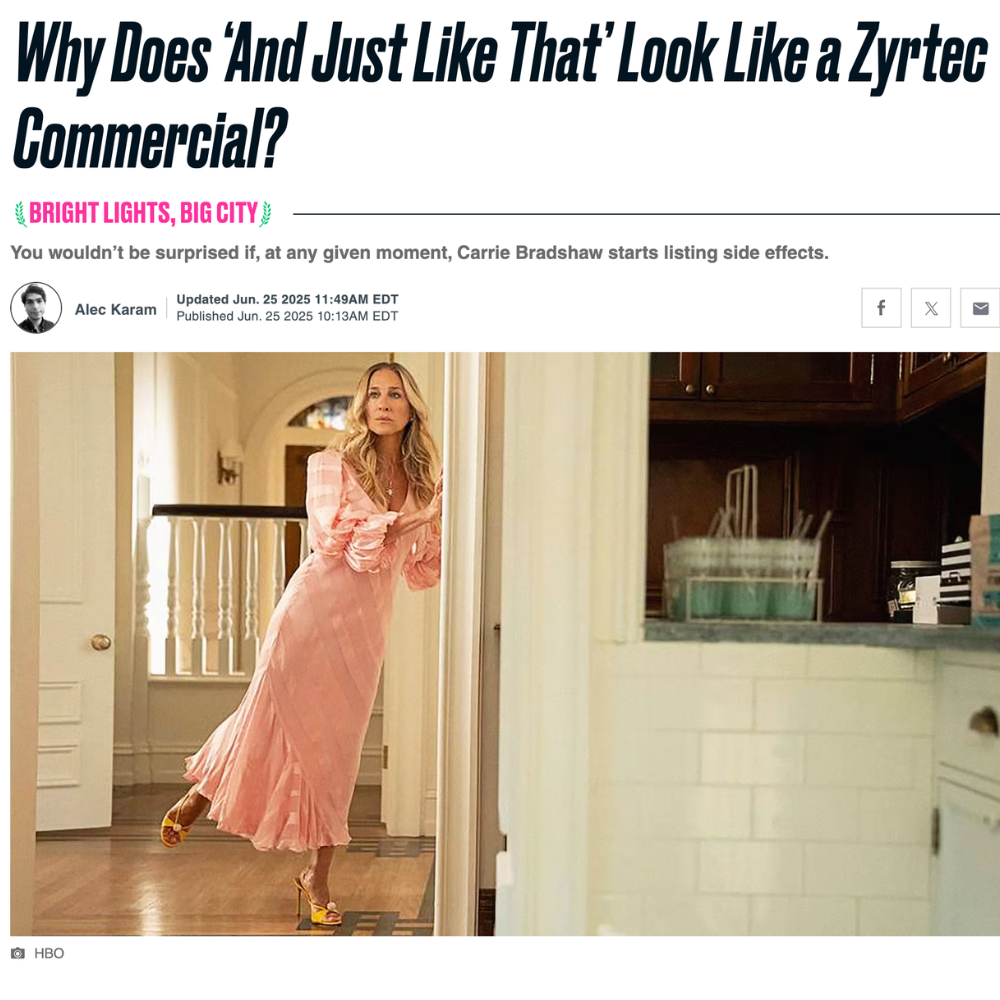Screen dimensions: 1000x1000
Task: Share article on Facebook
Action: click(881, 308)
